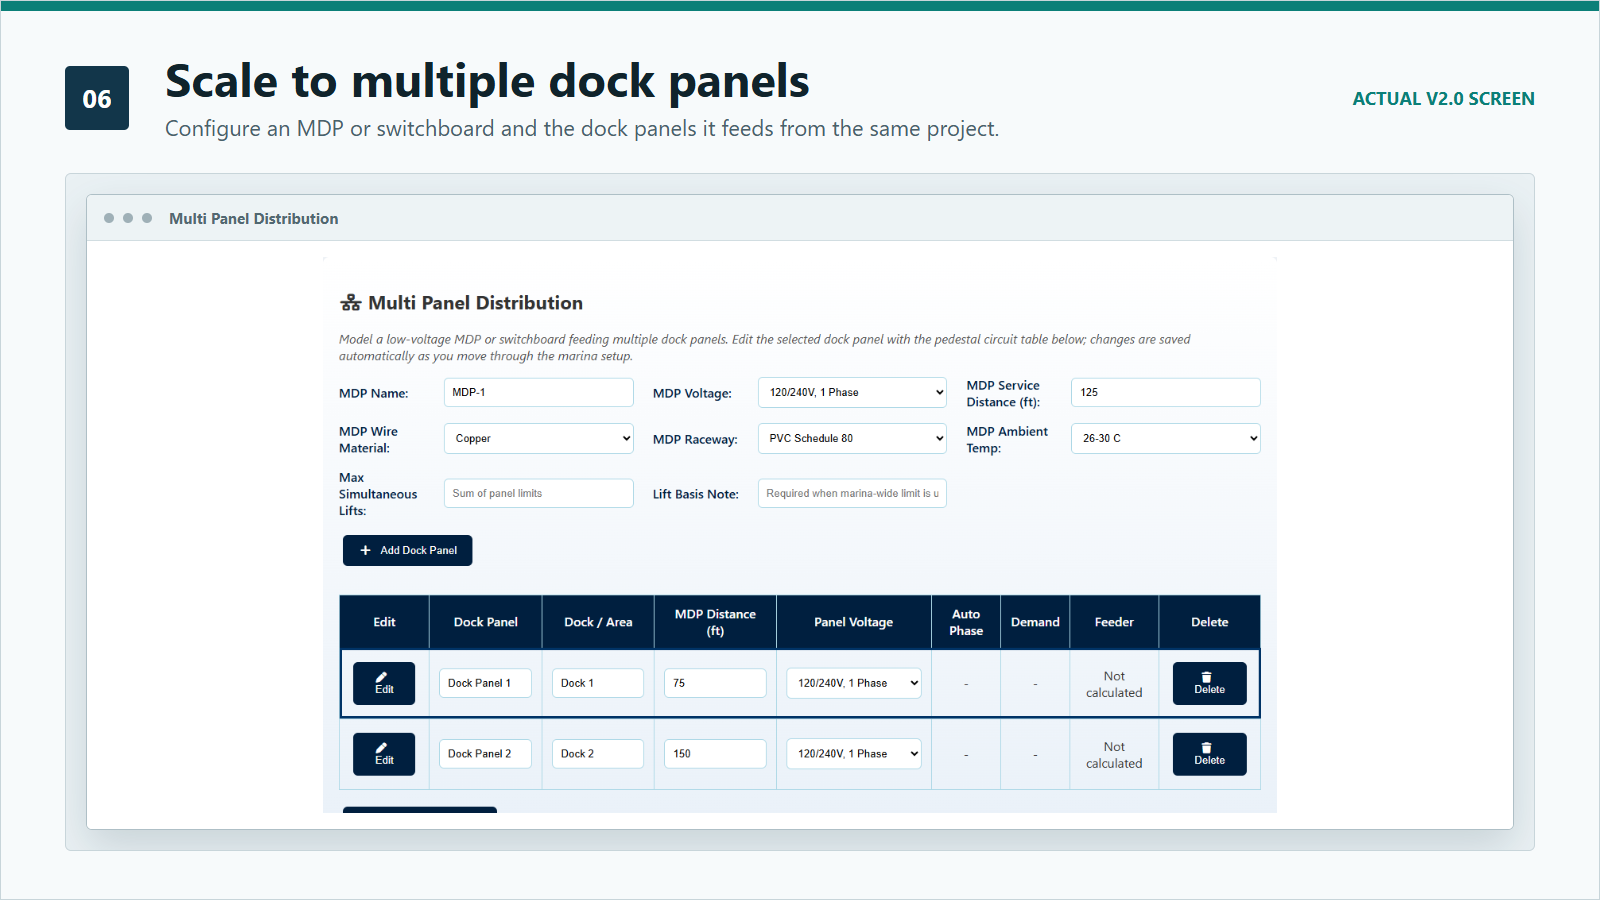Delete Dock Panel 2 with its trash button
The width and height of the screenshot is (1600, 900).
click(x=1209, y=754)
